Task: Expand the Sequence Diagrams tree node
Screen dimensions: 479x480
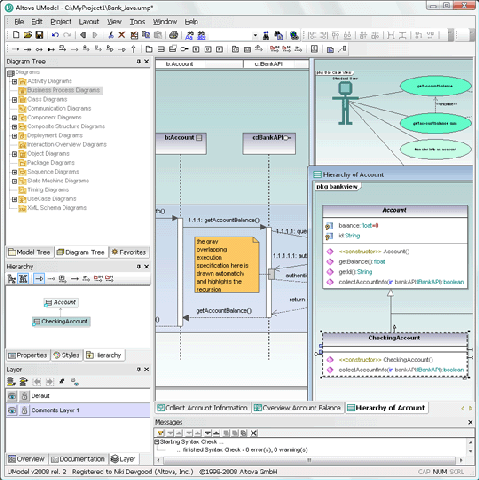Action: coord(14,172)
